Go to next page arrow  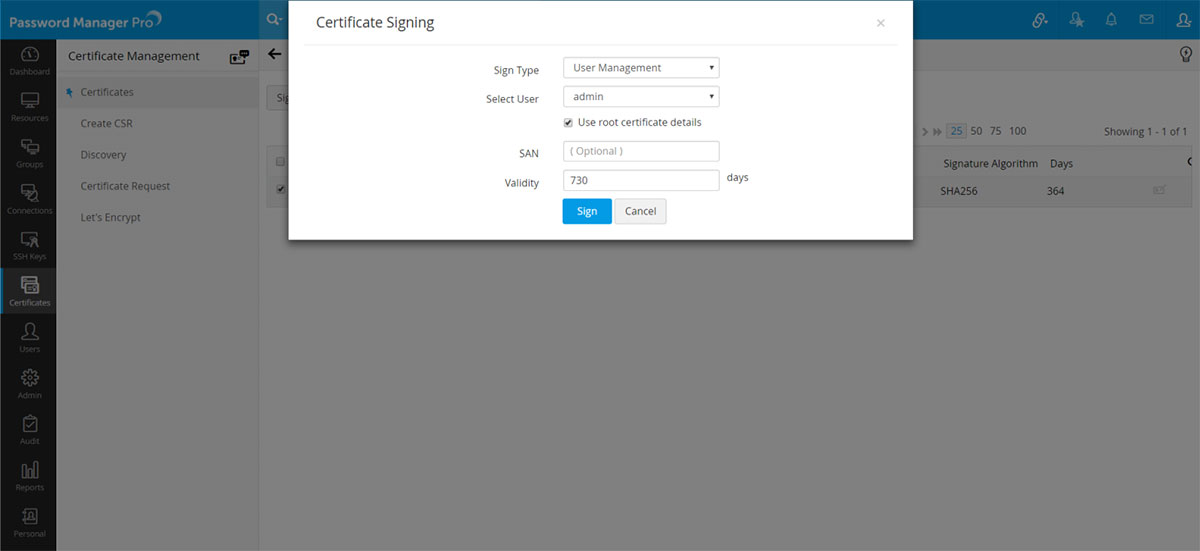925,132
